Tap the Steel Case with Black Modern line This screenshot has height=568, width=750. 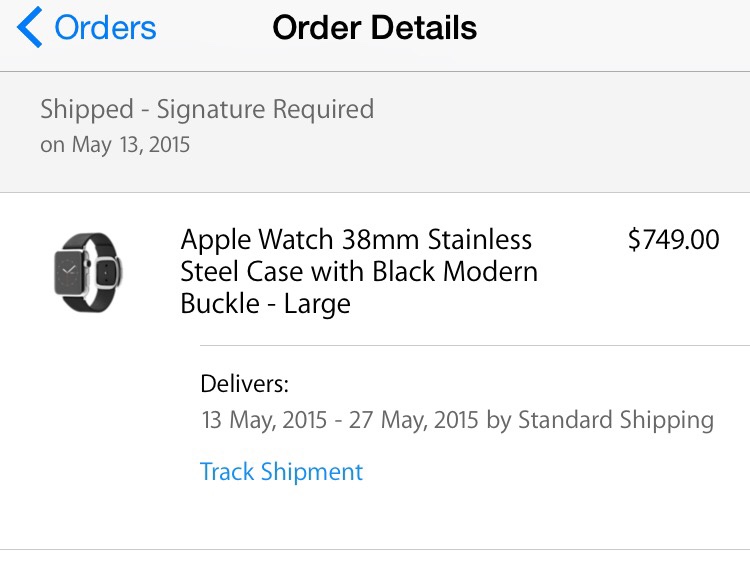coord(359,272)
